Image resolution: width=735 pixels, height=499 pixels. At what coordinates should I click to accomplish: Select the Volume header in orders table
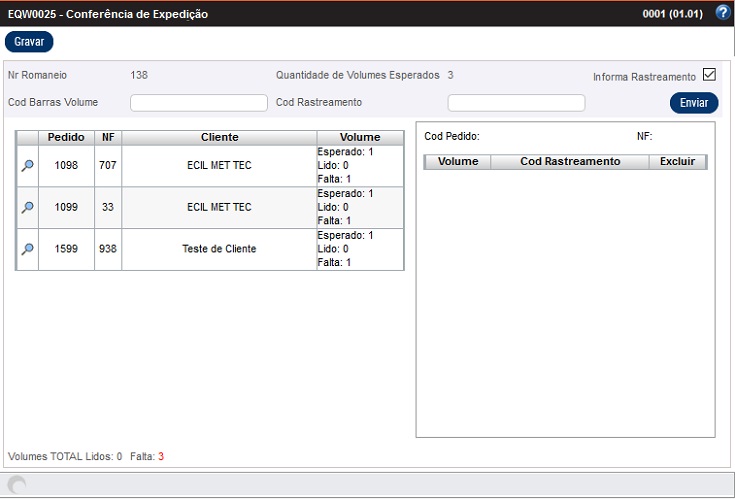click(360, 137)
